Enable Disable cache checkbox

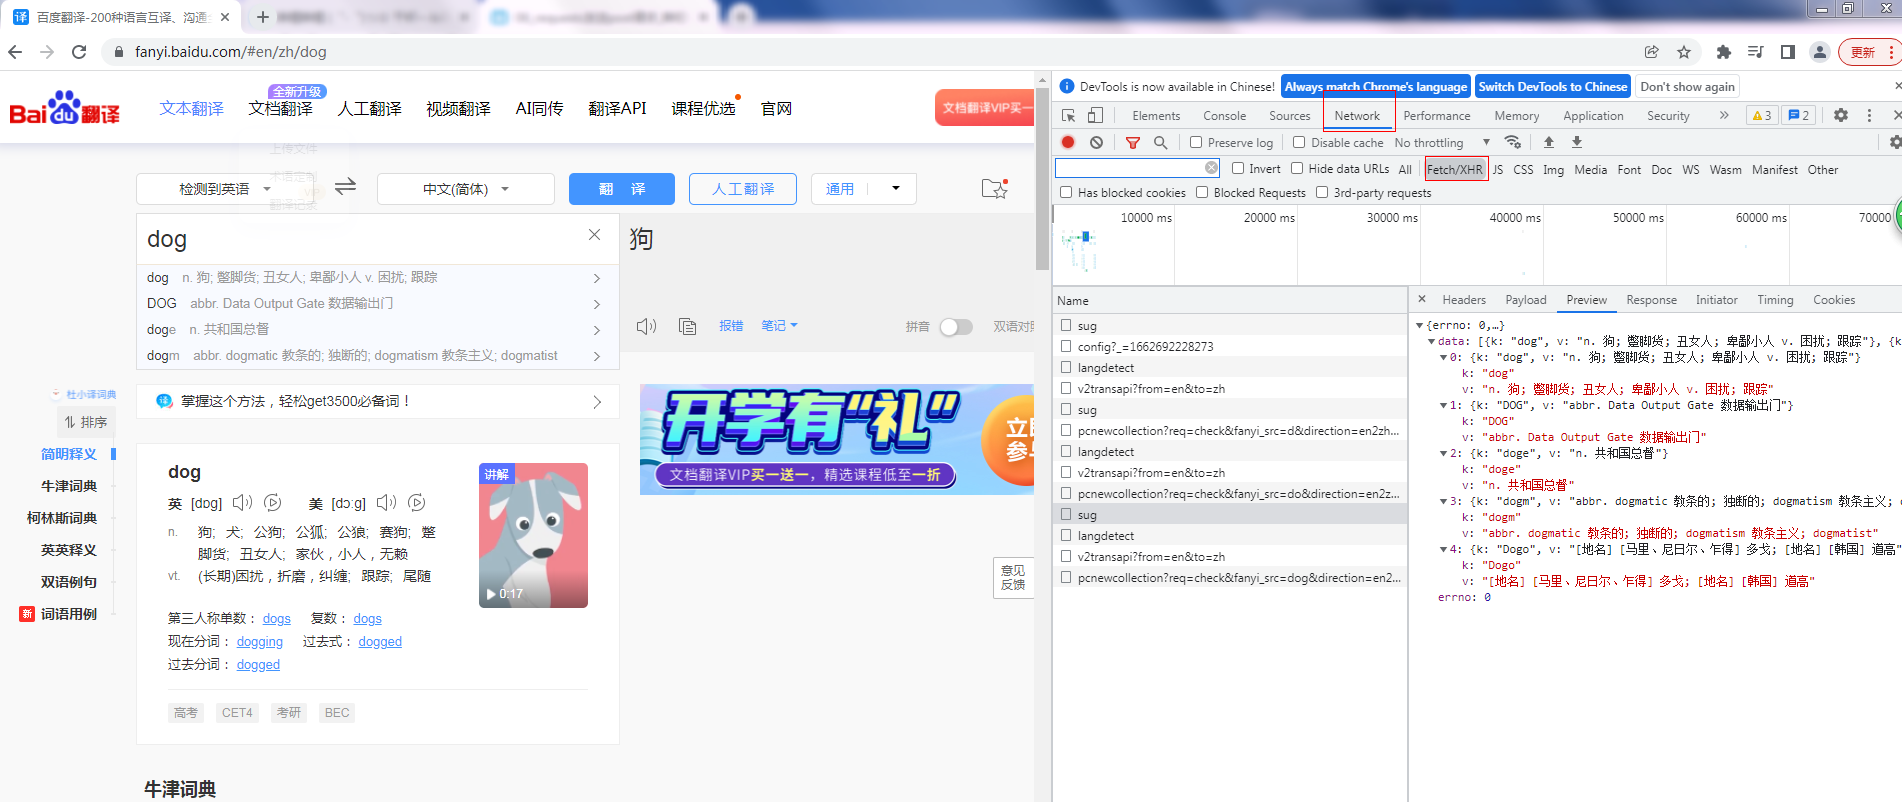point(1299,142)
